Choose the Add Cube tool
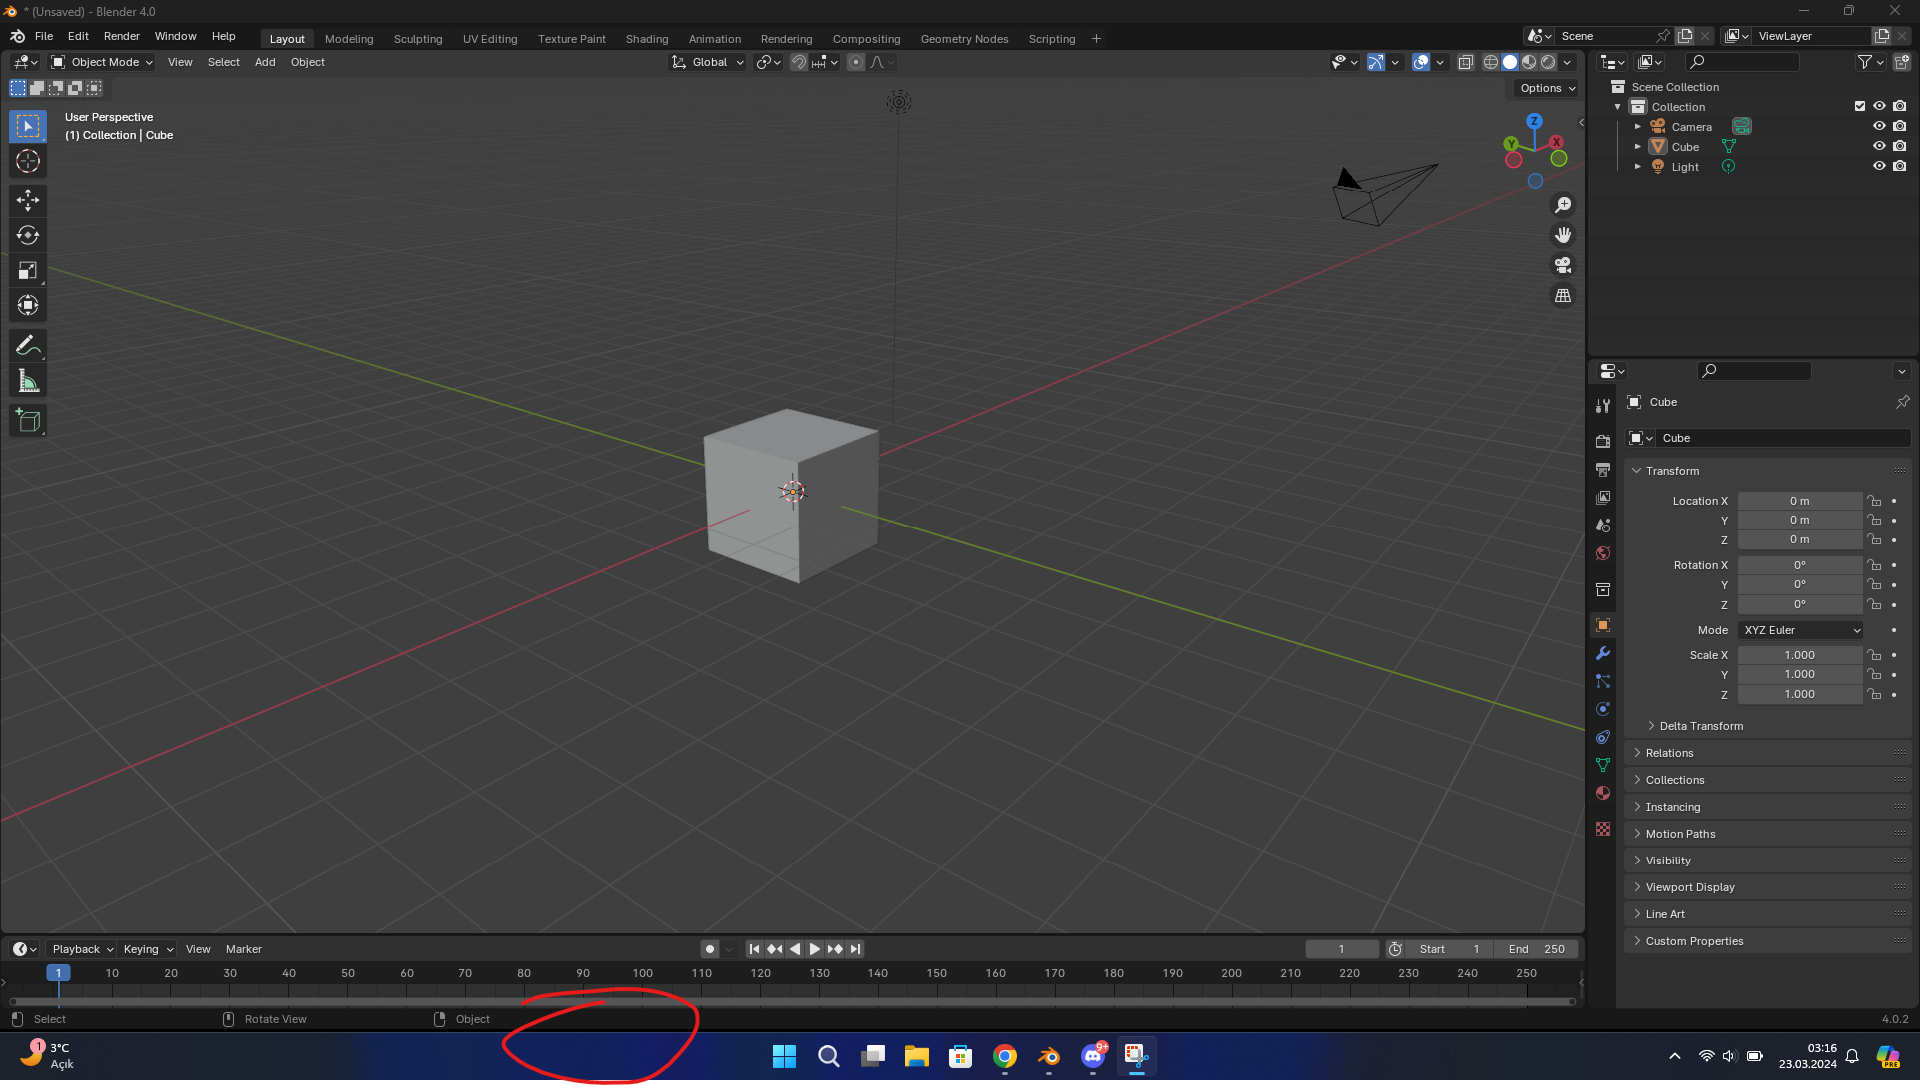 (28, 421)
